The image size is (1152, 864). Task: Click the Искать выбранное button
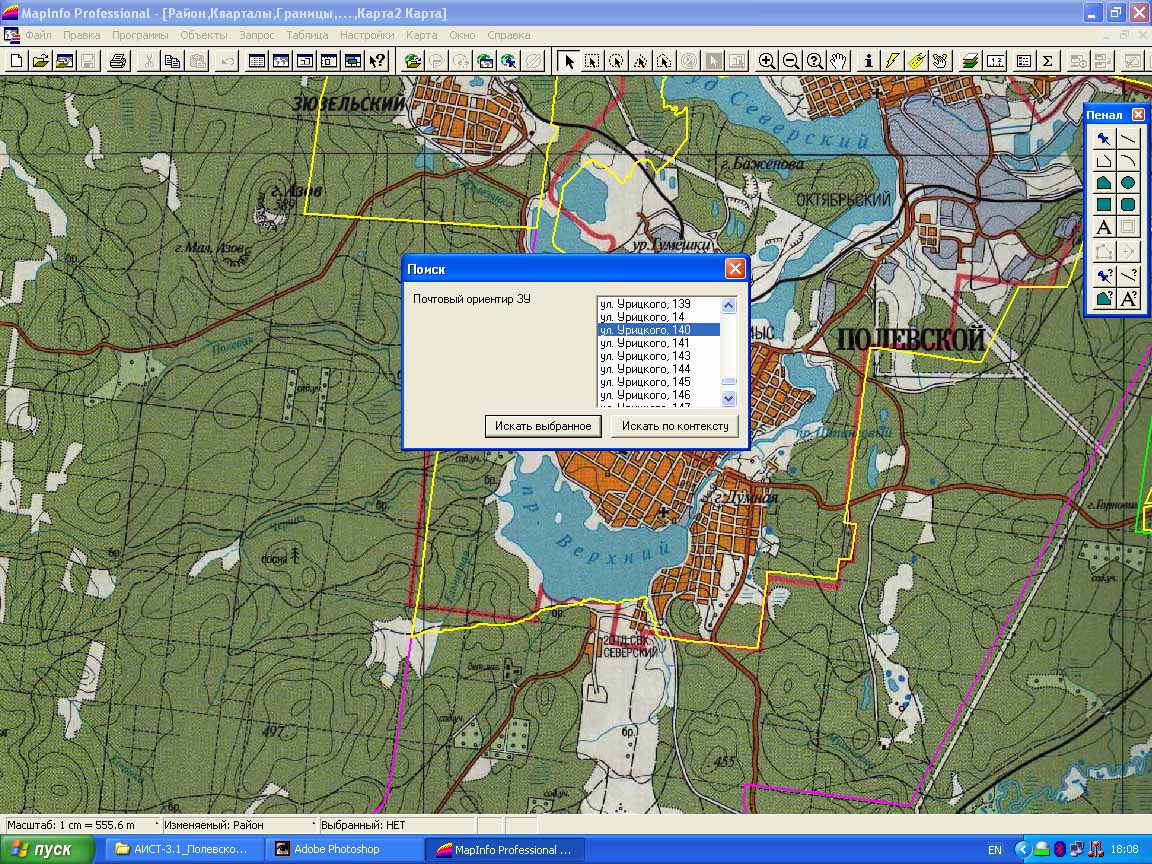pos(543,426)
